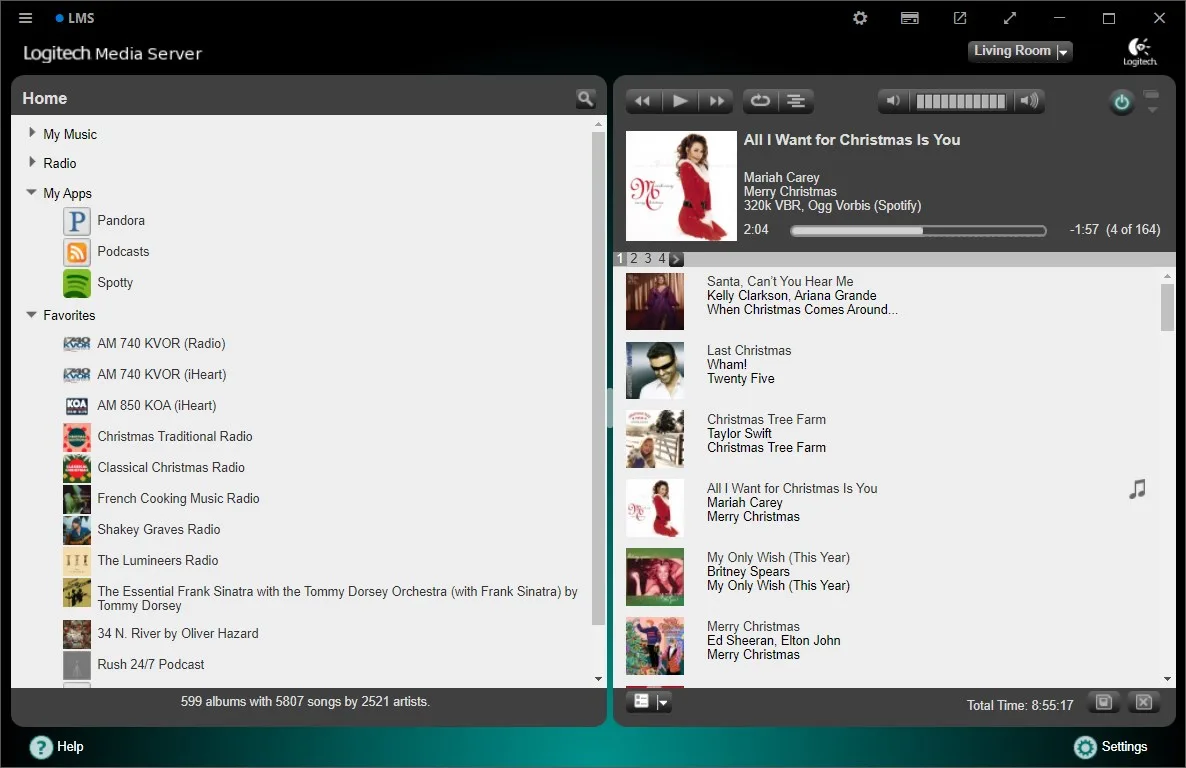This screenshot has height=768, width=1186.
Task: Expand the My Music tree node
Action: (x=32, y=132)
